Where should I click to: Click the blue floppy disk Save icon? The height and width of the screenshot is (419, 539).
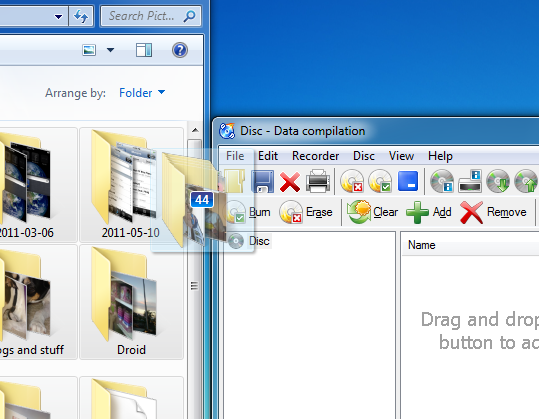[263, 181]
